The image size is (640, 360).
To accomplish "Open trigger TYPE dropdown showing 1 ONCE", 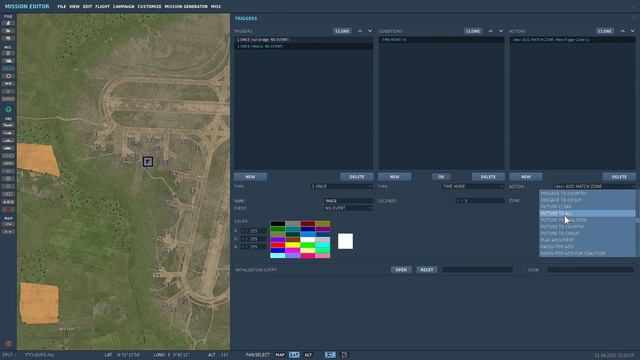I will (x=342, y=187).
